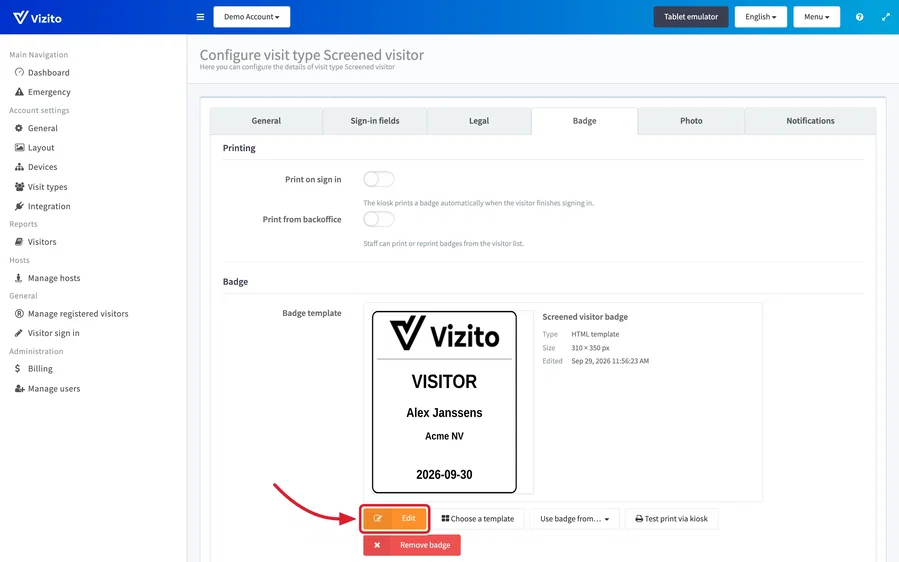
Task: Click the X icon on Remove badge
Action: tap(377, 545)
